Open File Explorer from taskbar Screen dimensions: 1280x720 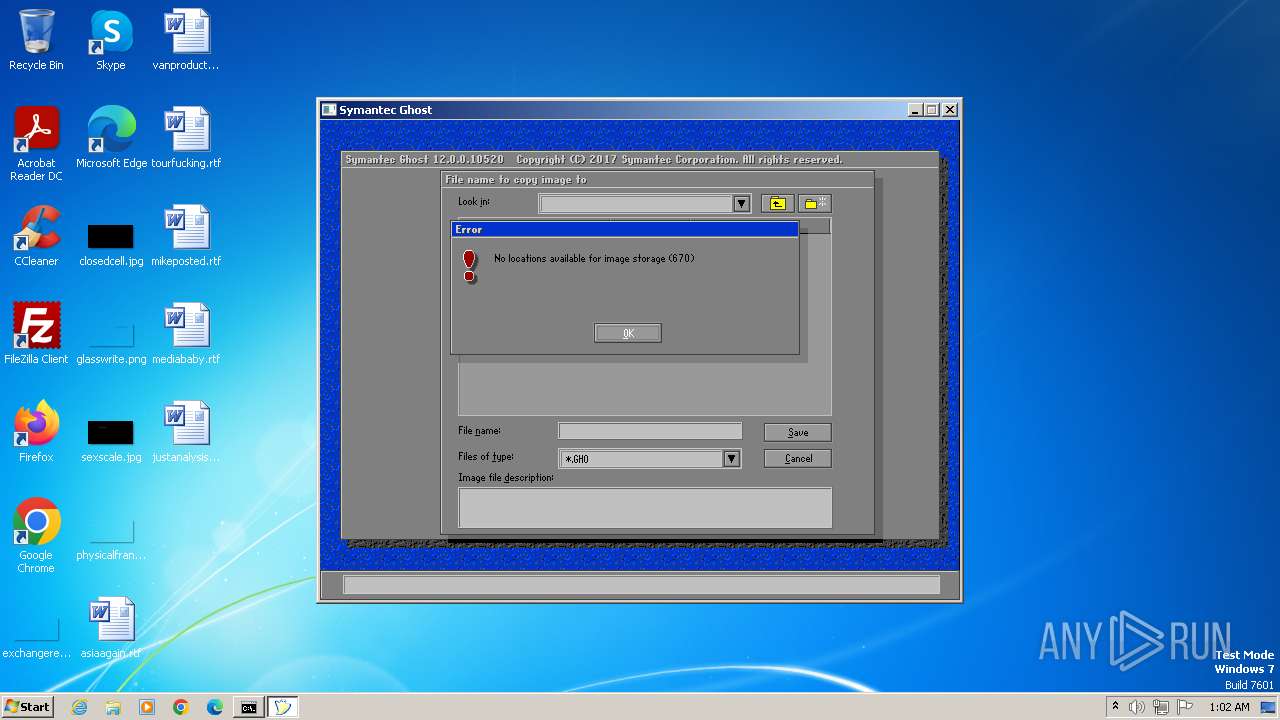tap(113, 707)
